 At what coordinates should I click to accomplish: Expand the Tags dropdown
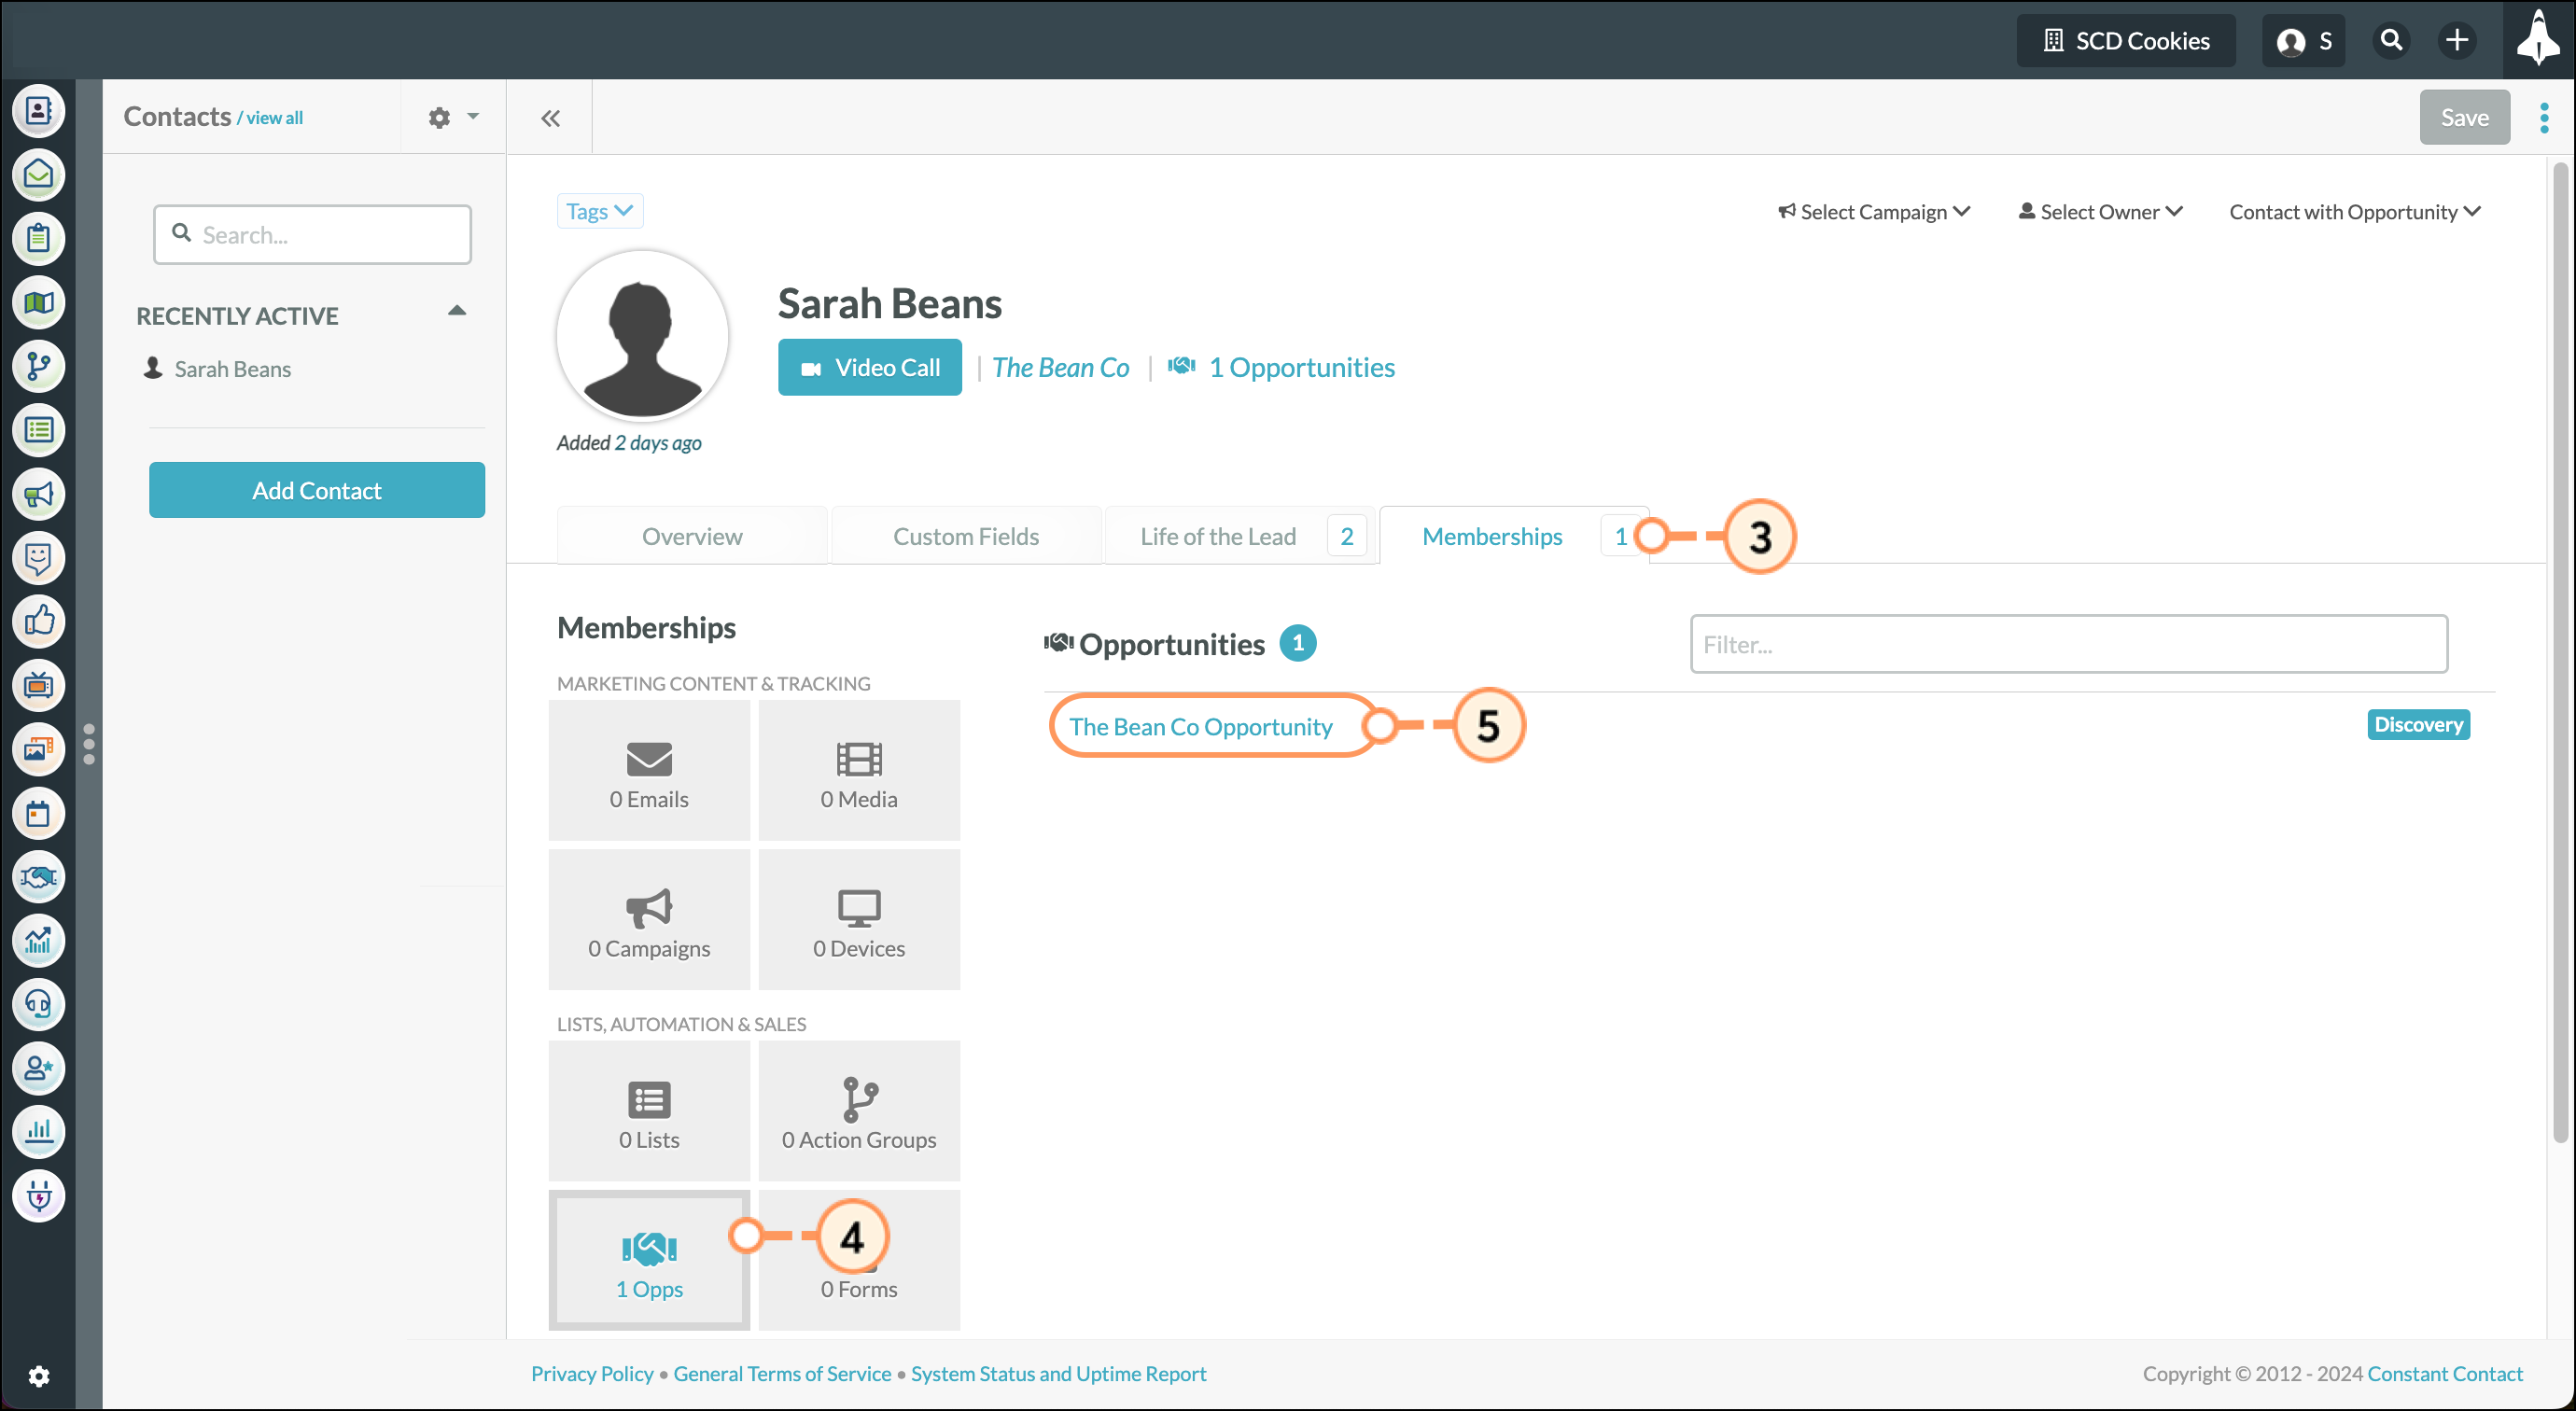599,211
